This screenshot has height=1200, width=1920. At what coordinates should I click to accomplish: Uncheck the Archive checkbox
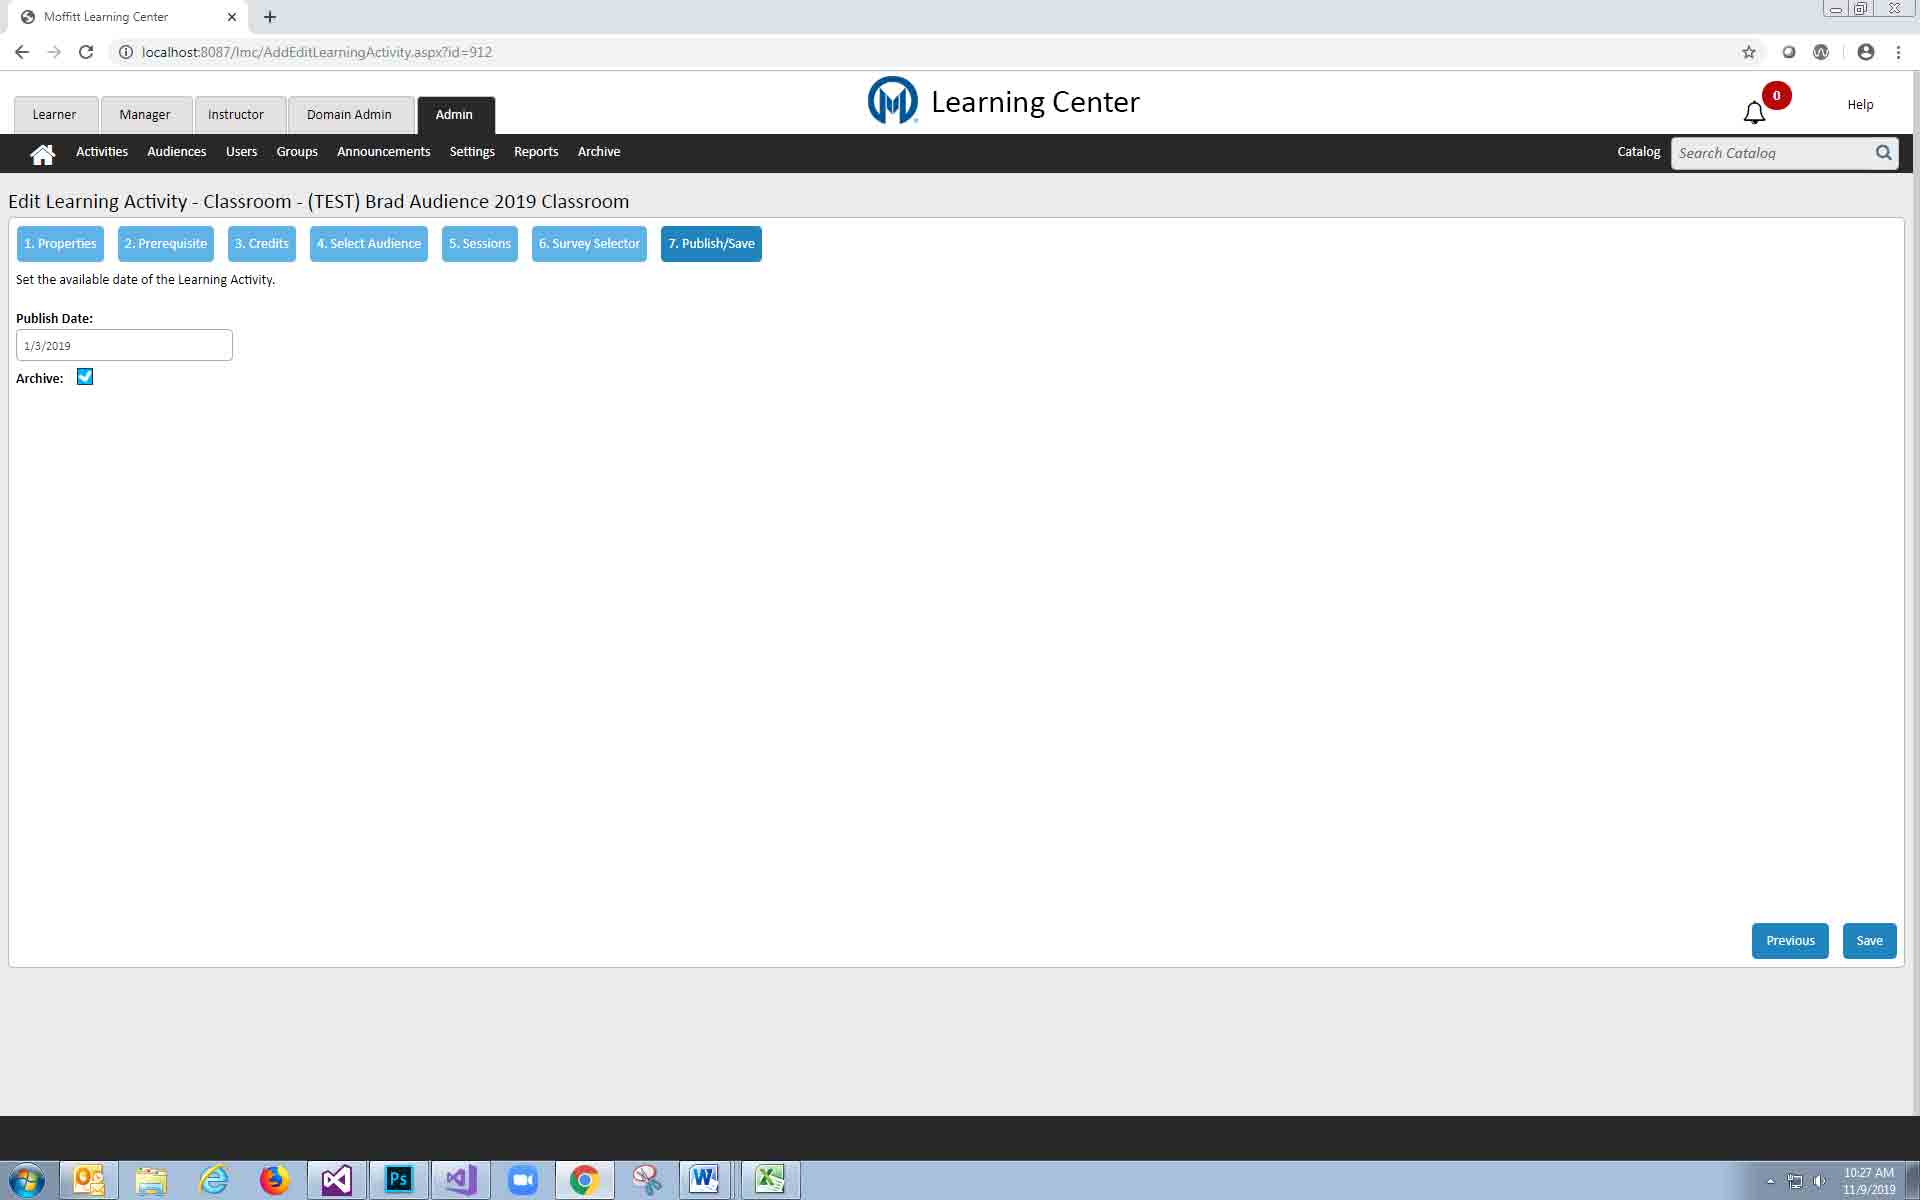point(85,377)
